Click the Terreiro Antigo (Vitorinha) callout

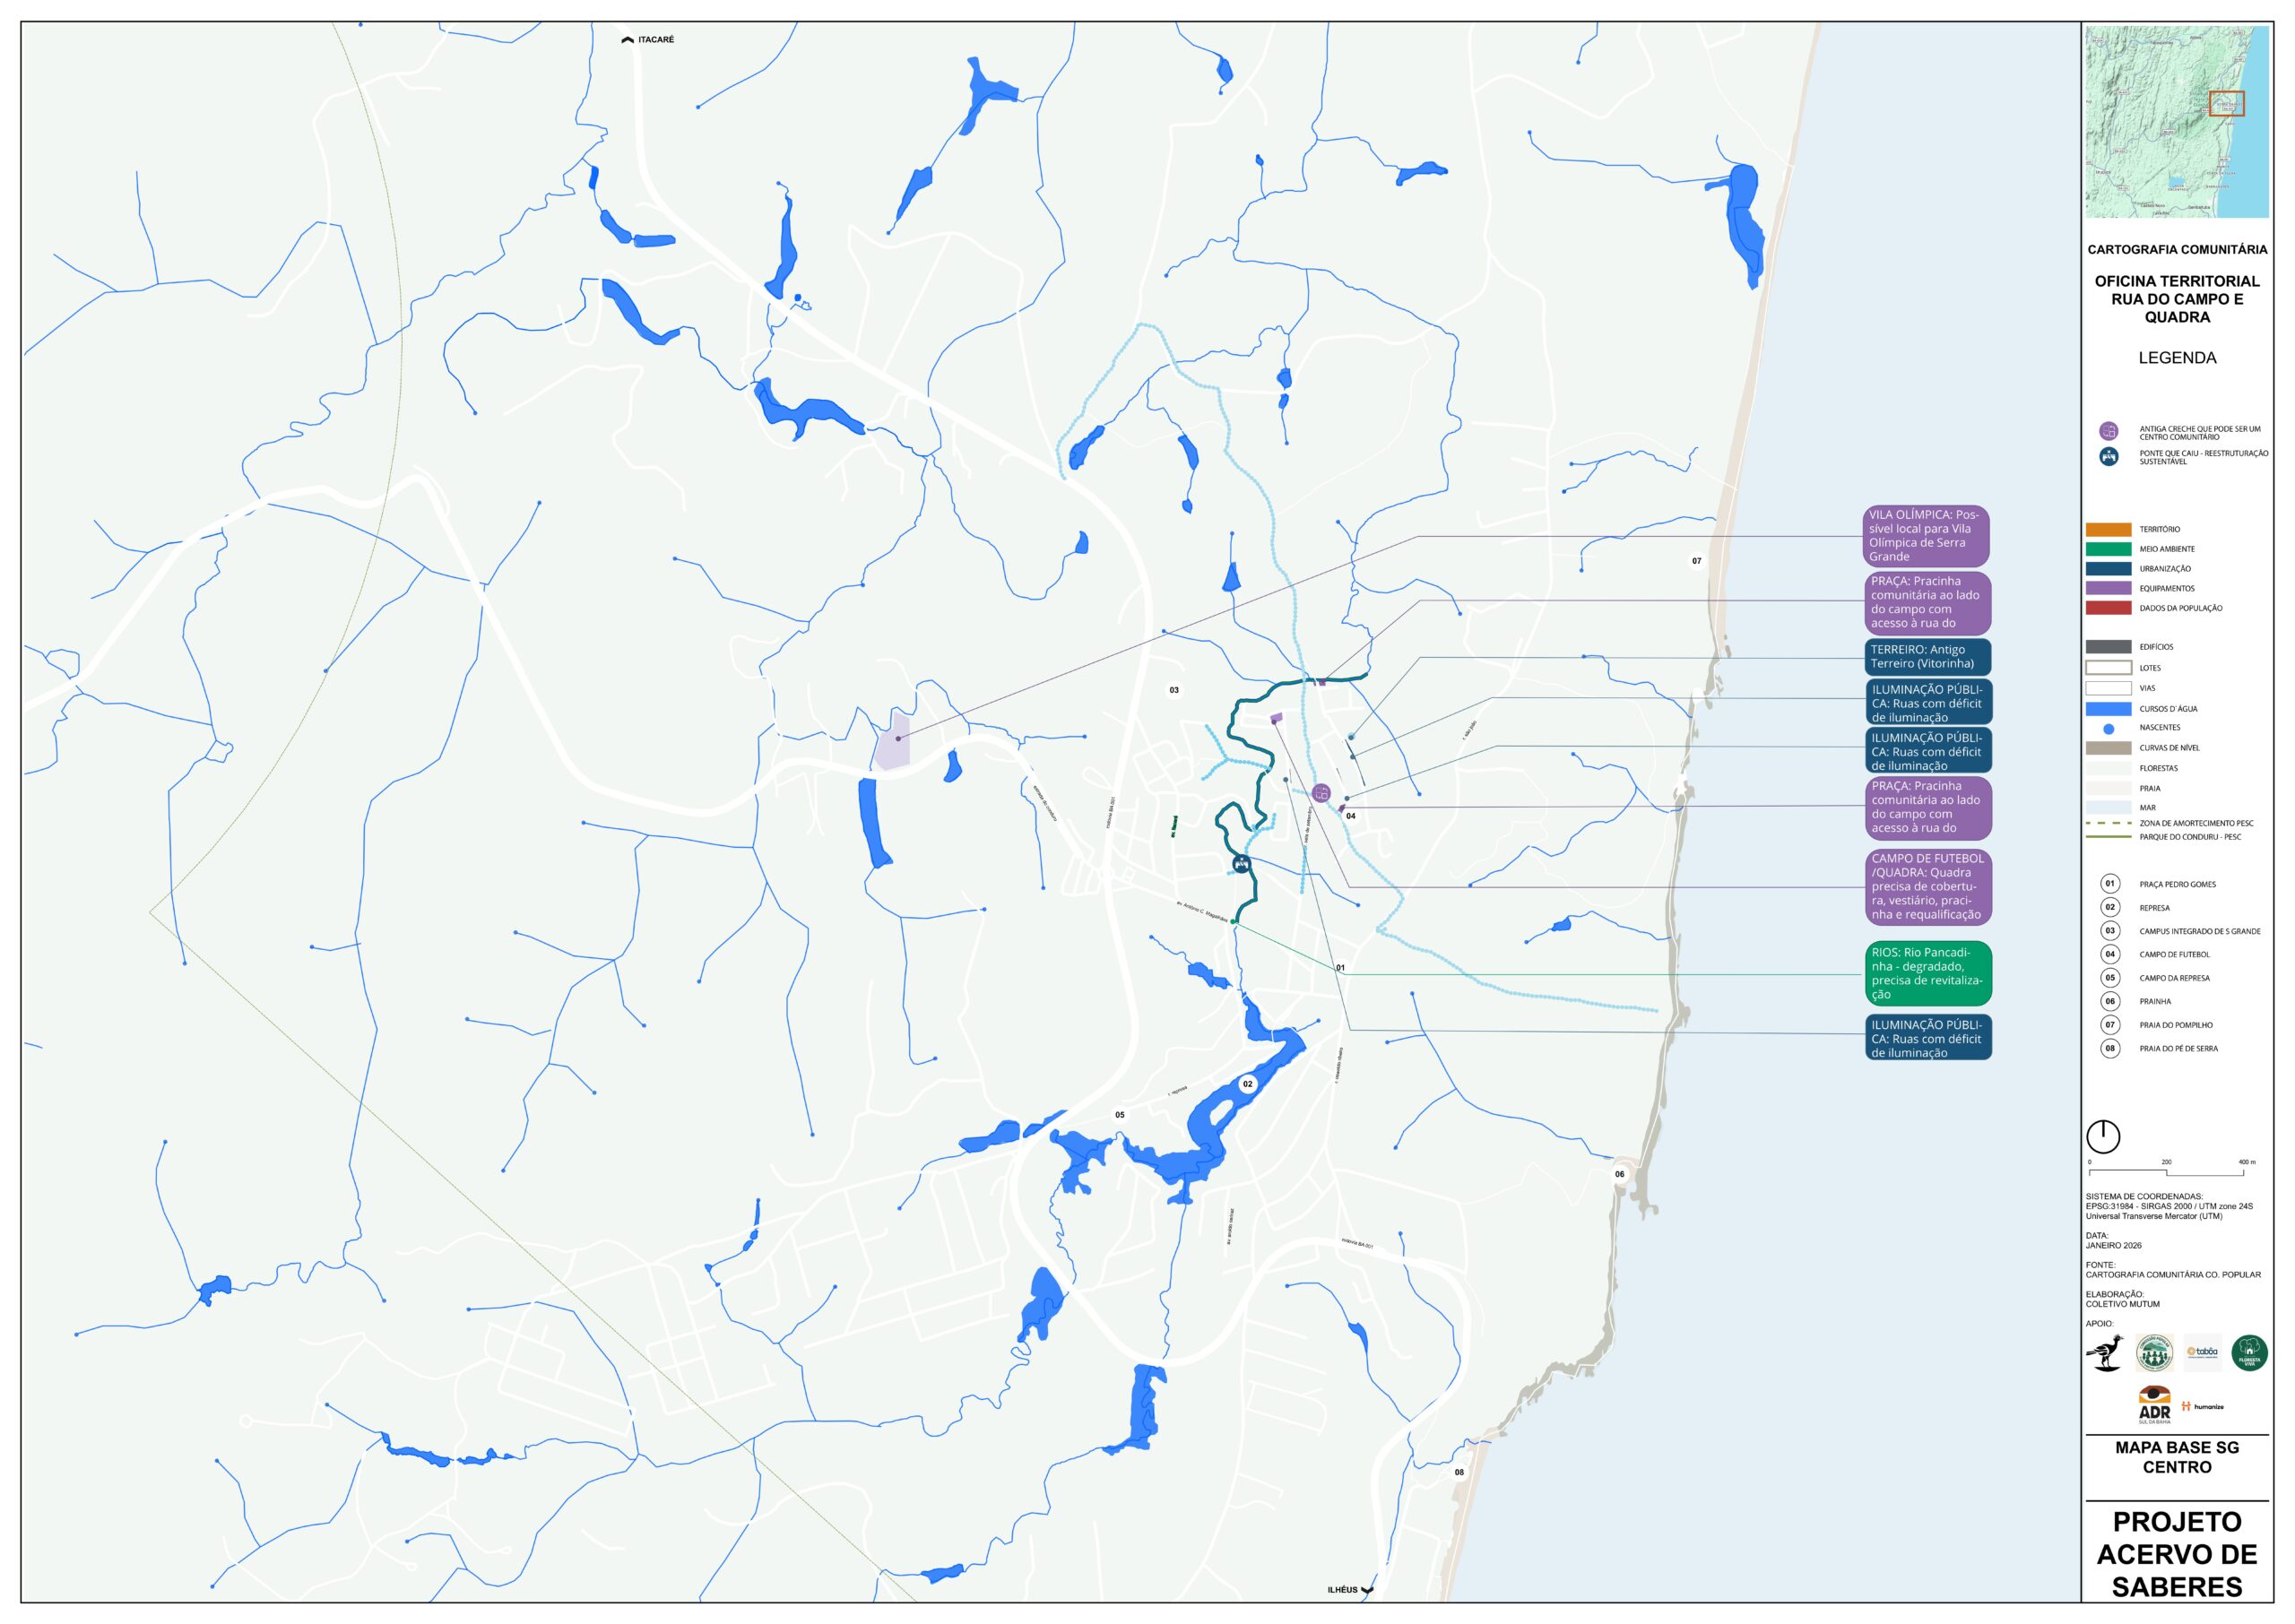pos(1927,656)
